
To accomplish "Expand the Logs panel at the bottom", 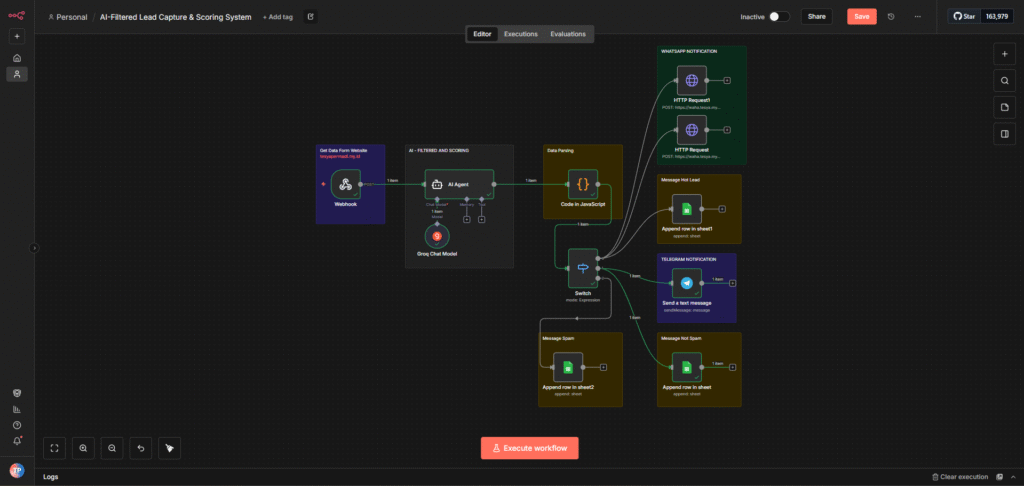I will 50,477.
